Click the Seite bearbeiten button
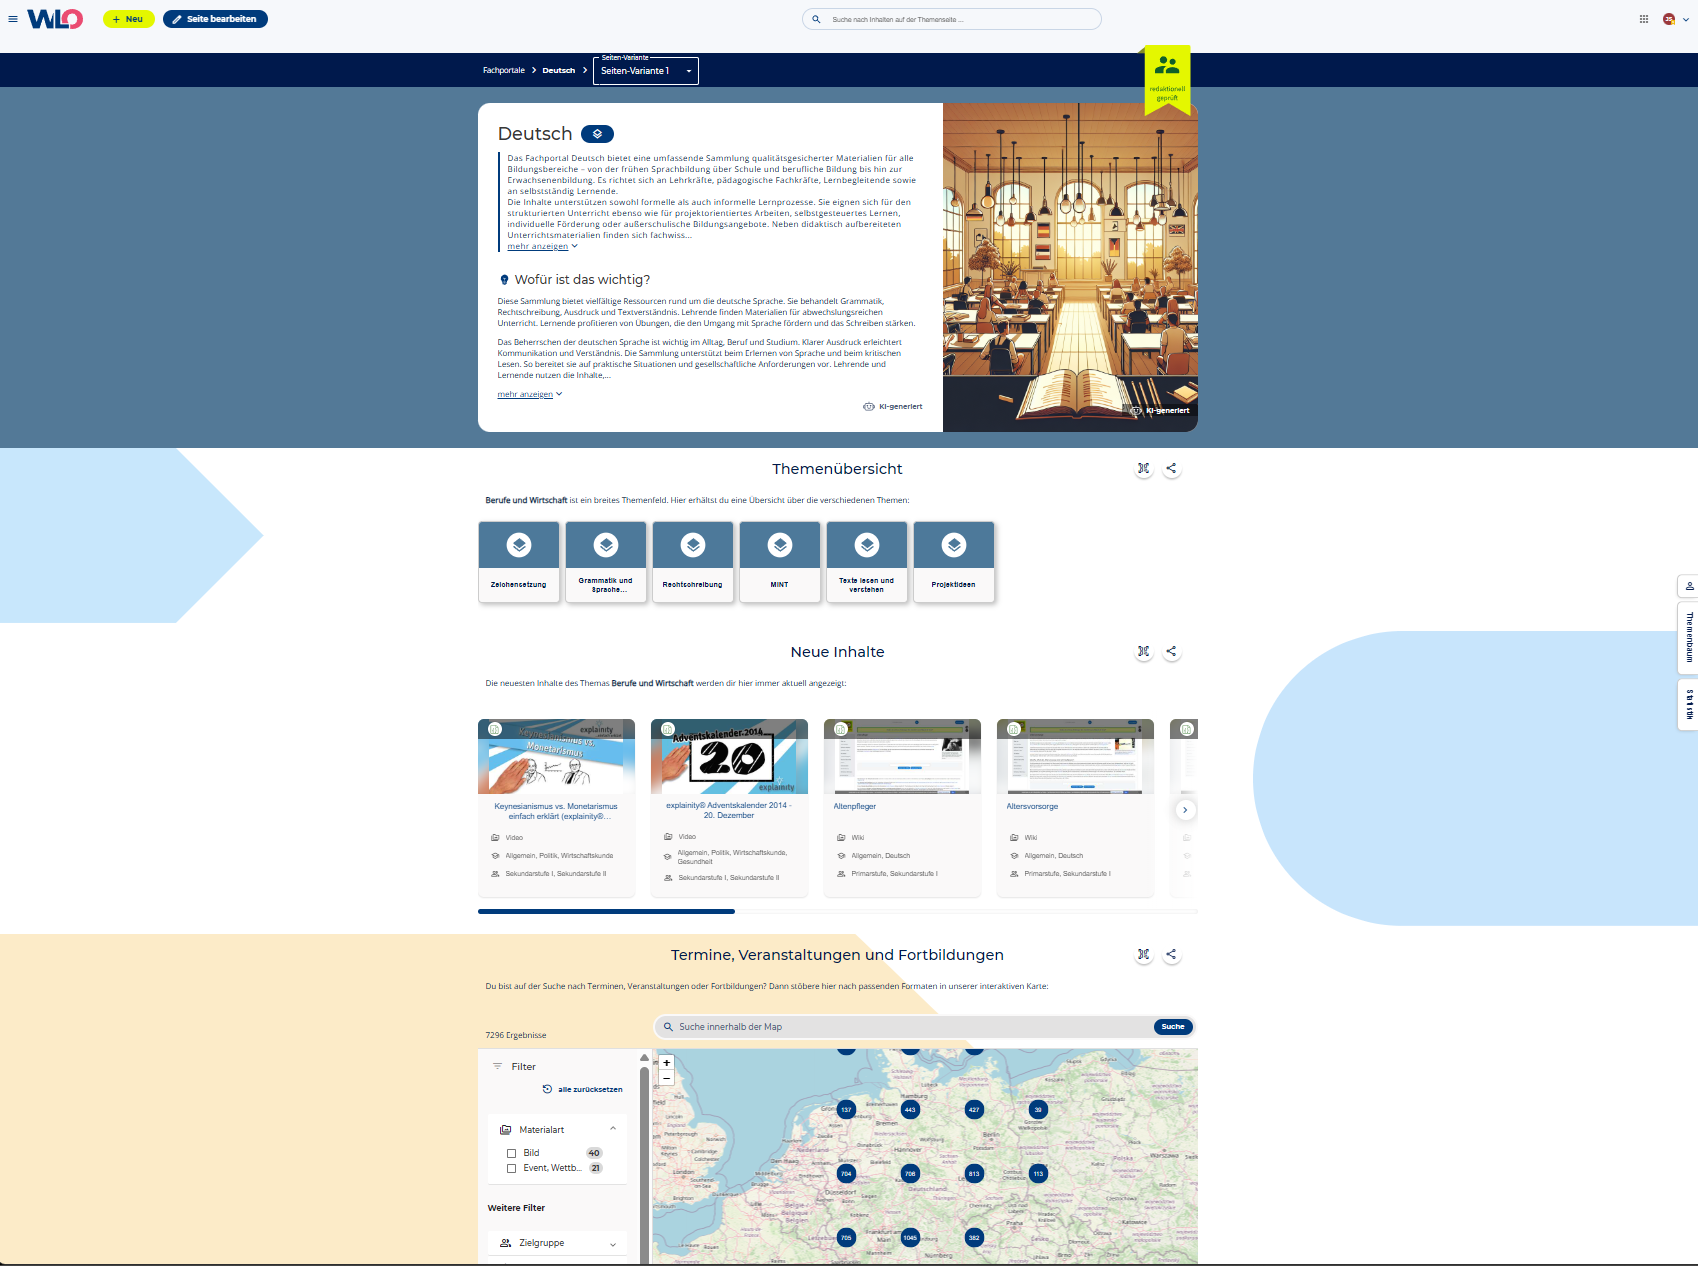The image size is (1698, 1266). click(215, 19)
